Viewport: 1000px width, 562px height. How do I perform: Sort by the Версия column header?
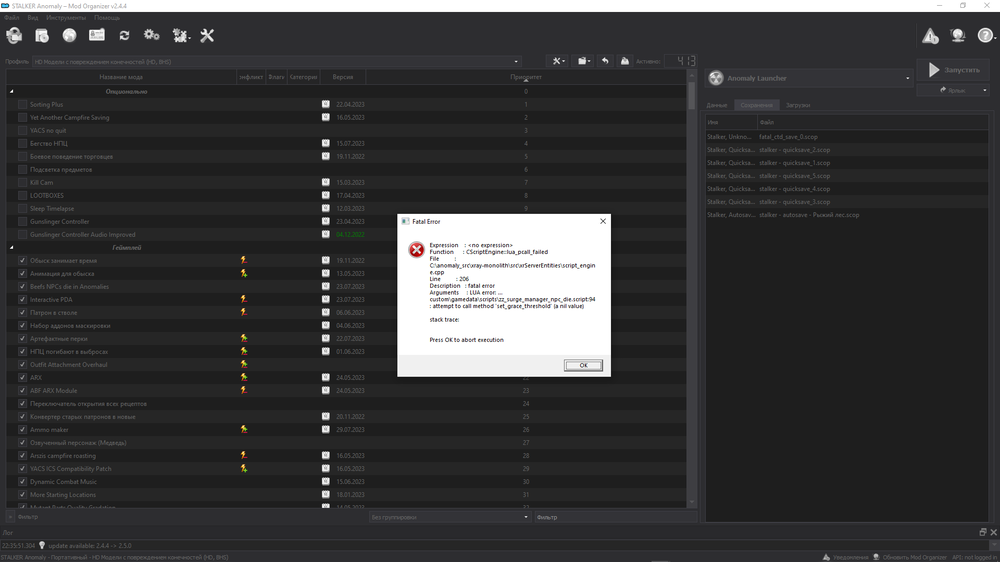click(342, 77)
